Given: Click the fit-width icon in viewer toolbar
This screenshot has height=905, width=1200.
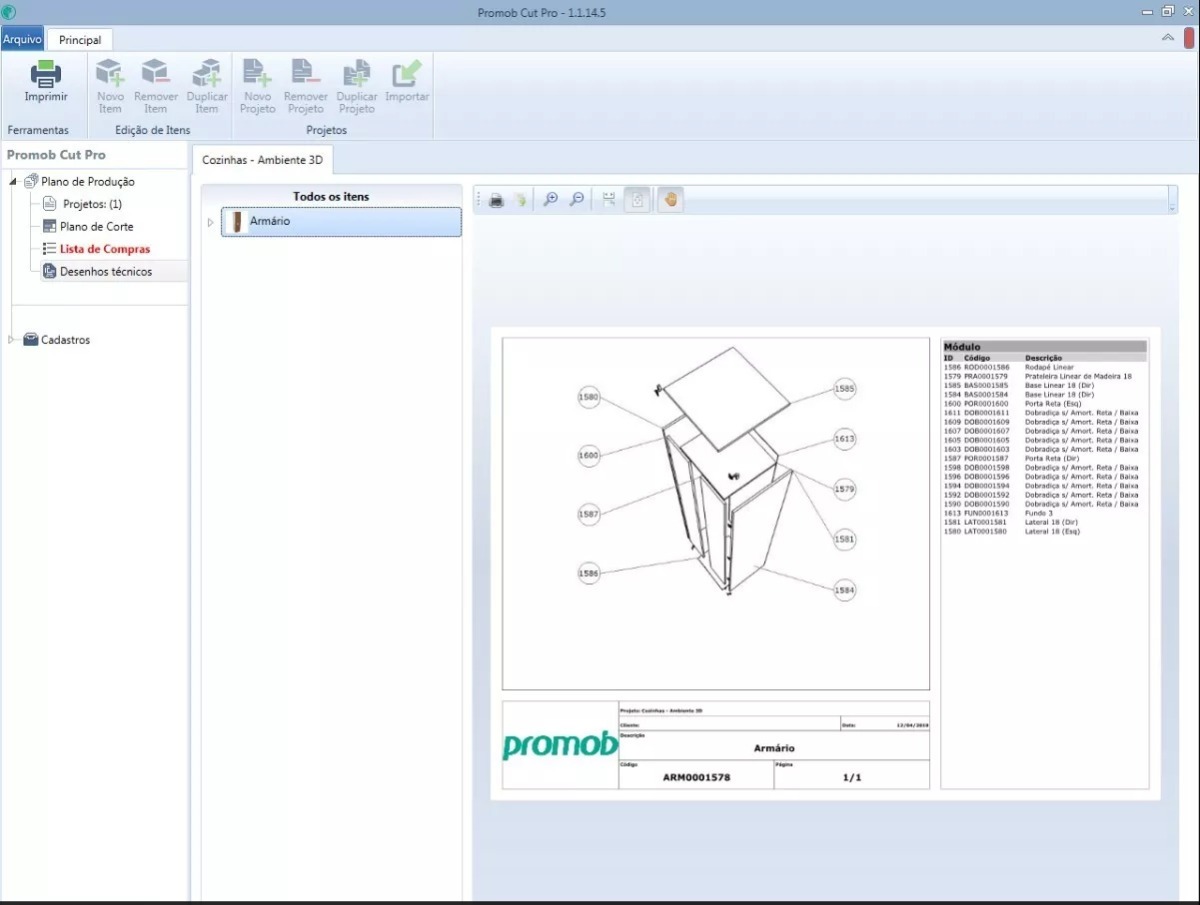Looking at the screenshot, I should coord(609,200).
